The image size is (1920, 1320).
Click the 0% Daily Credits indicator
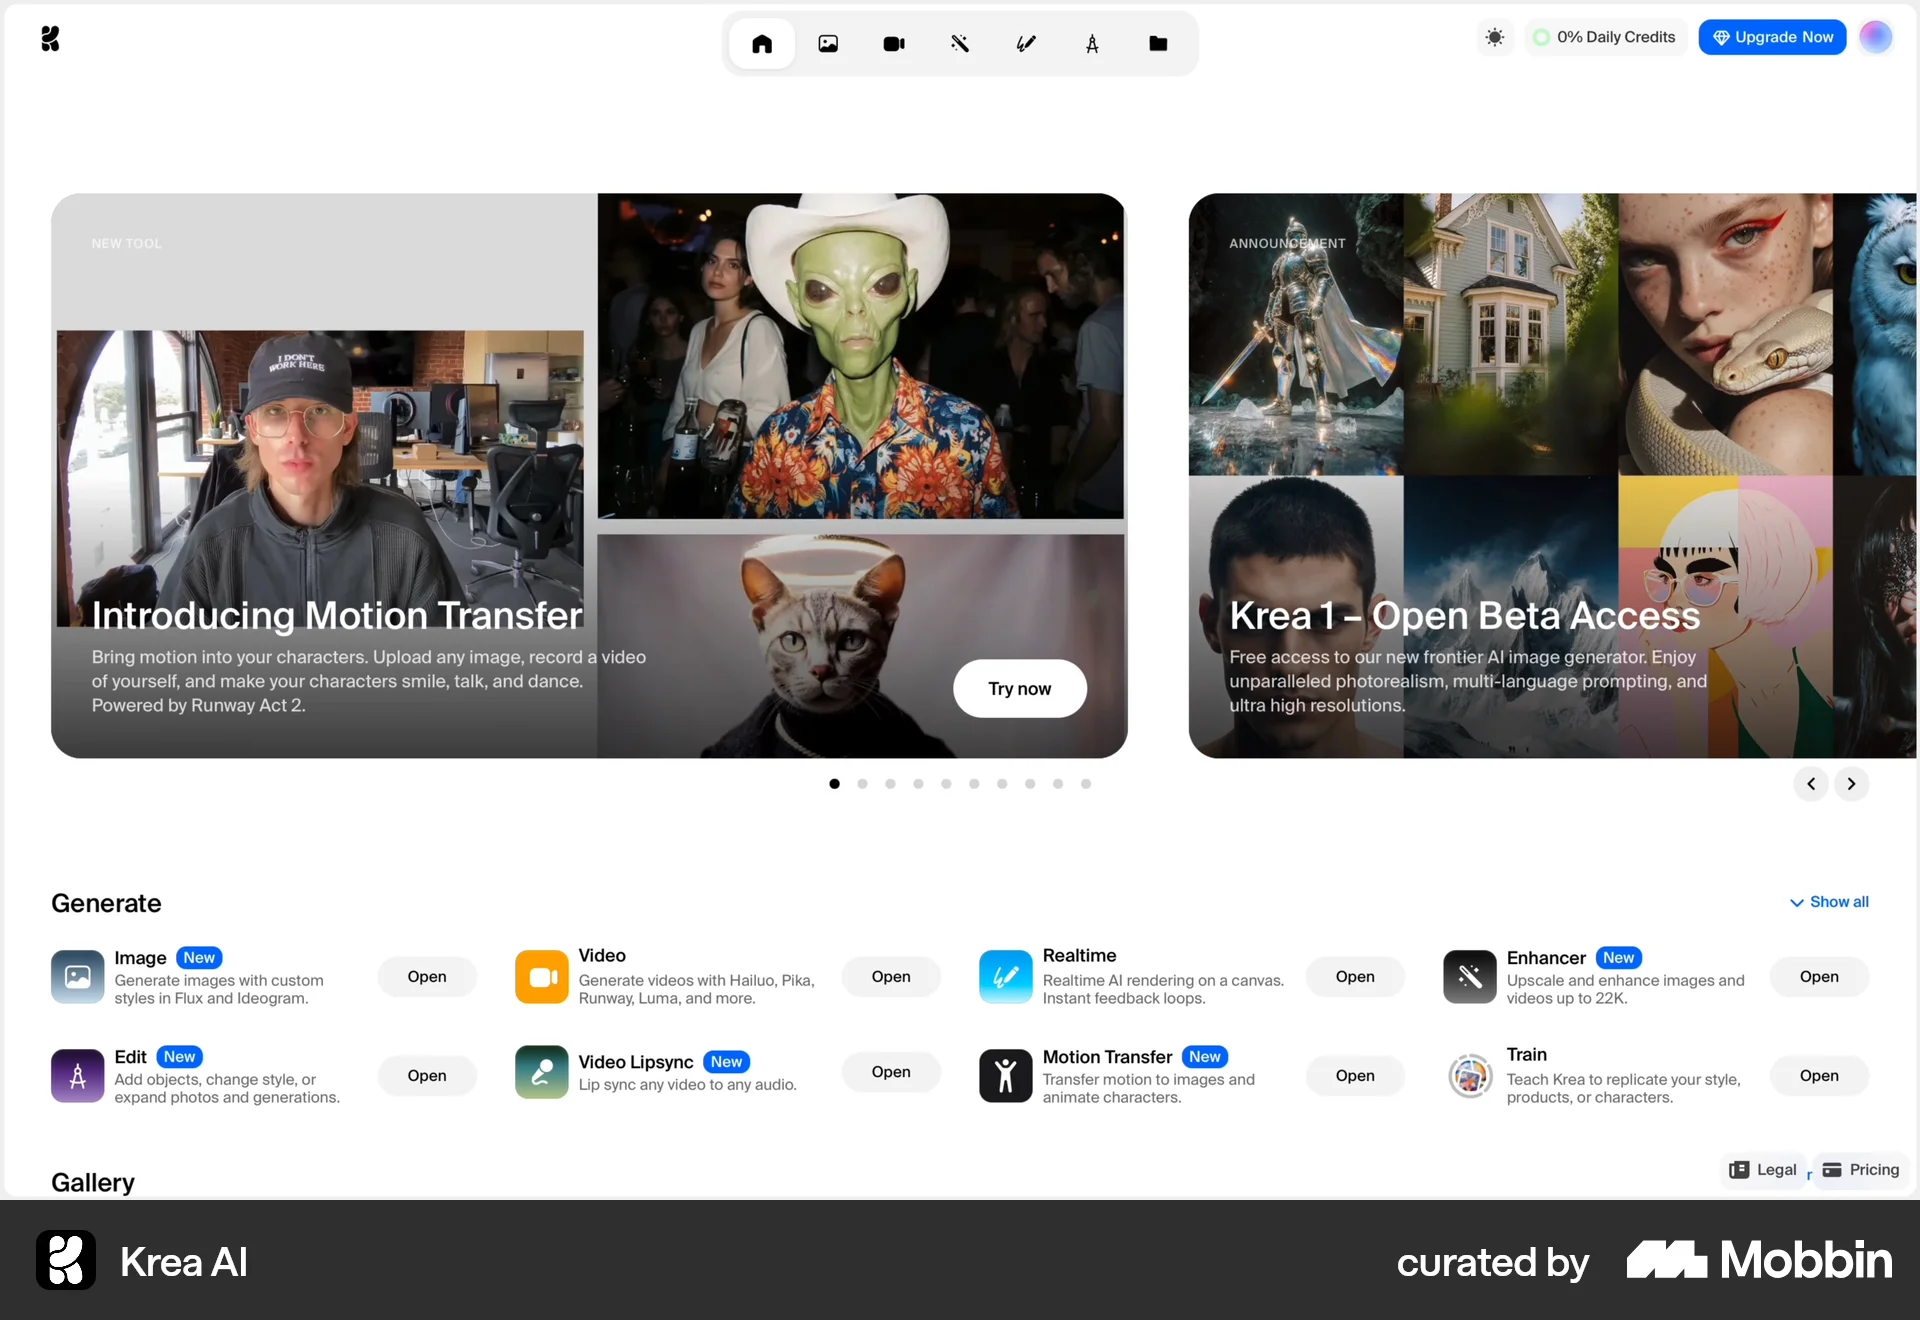[1604, 37]
